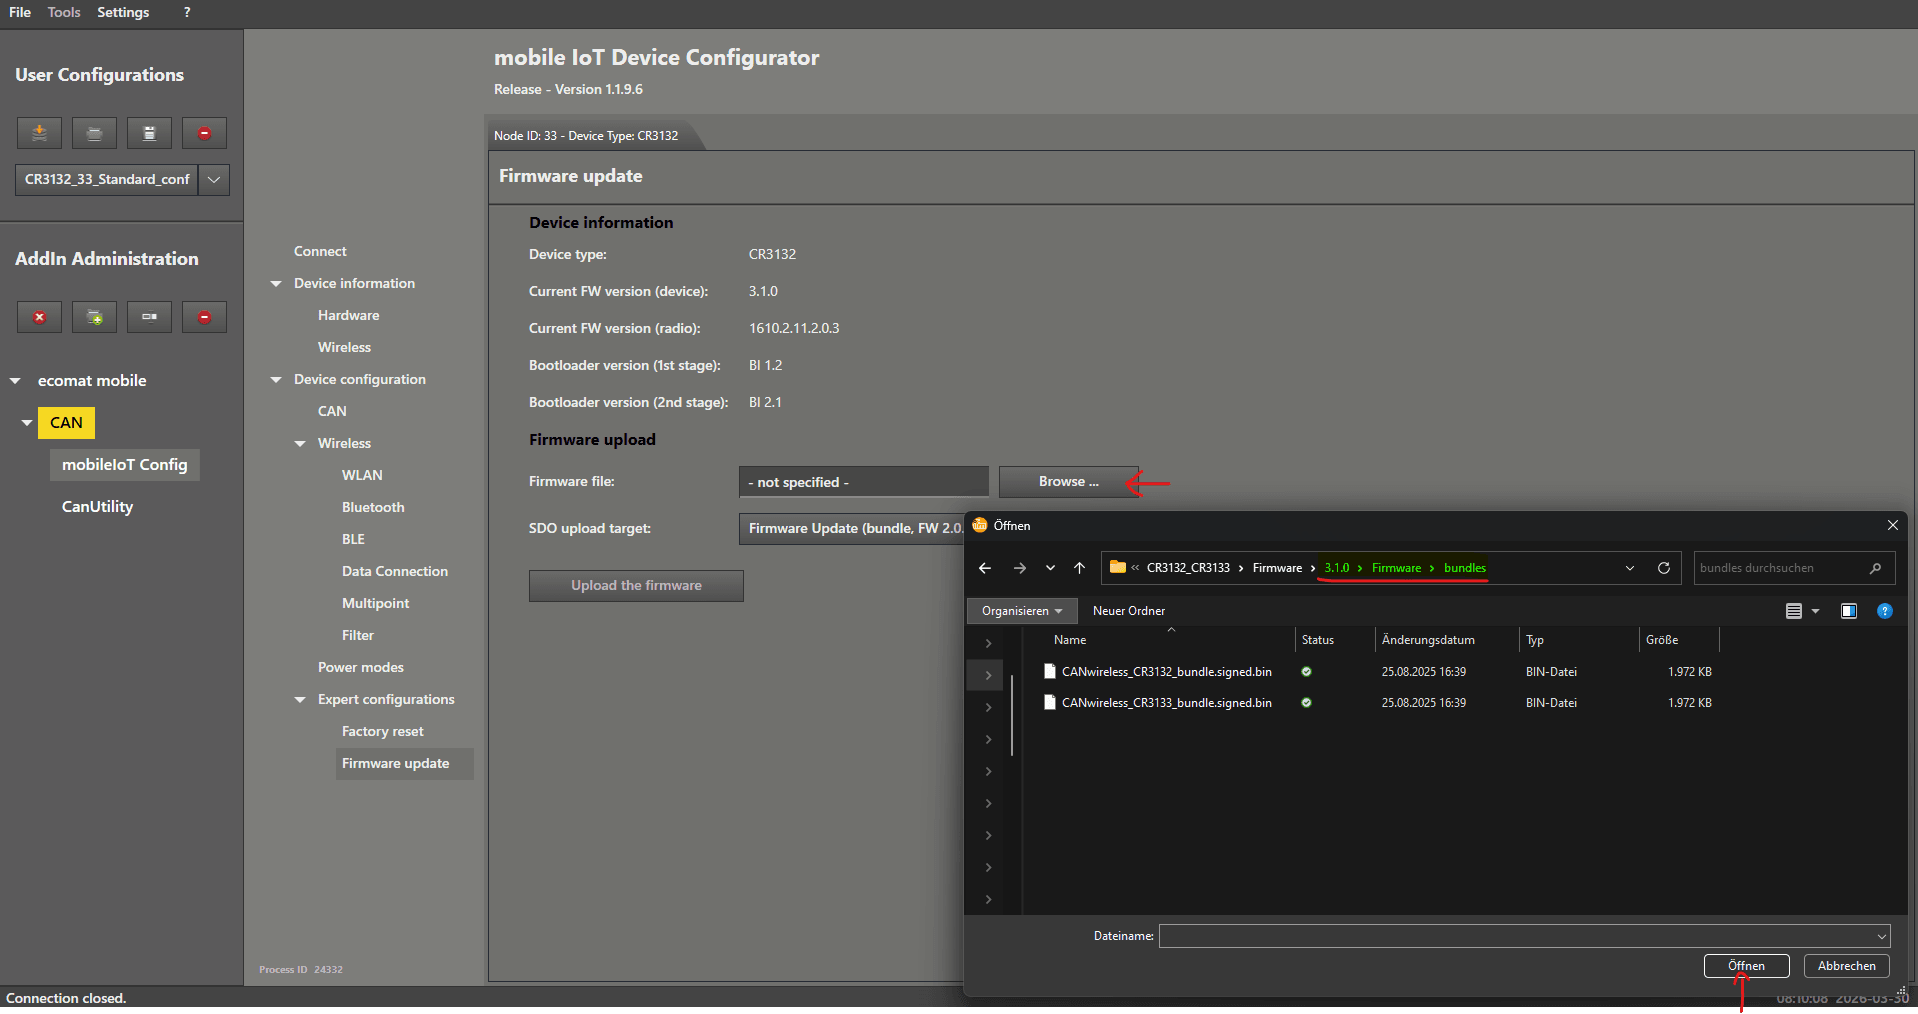This screenshot has width=1918, height=1014.
Task: Open the Settings menu
Action: point(123,12)
